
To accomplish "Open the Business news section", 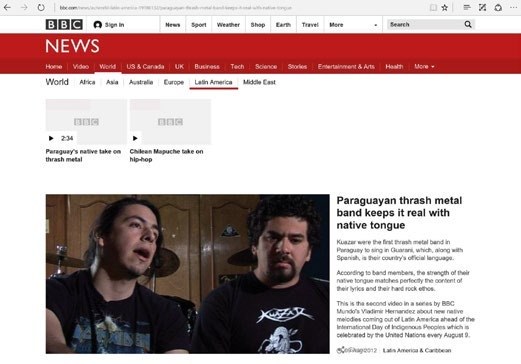I will tap(207, 67).
